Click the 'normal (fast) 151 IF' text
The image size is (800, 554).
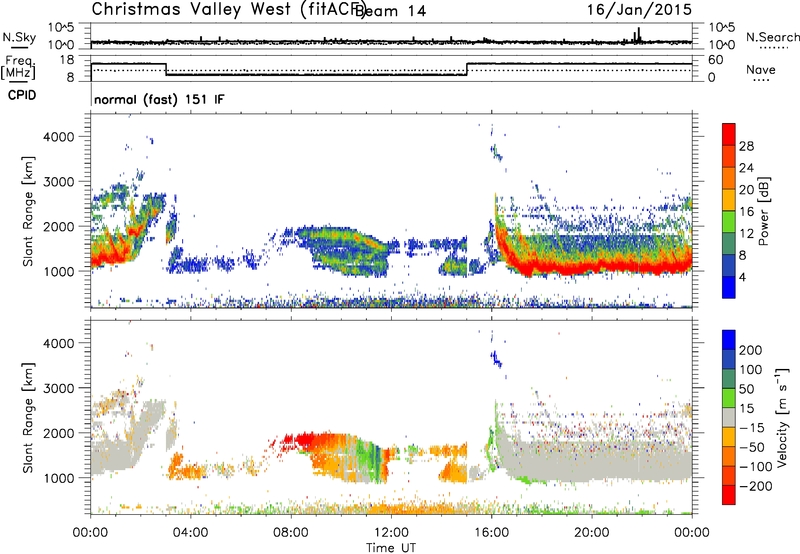159,99
